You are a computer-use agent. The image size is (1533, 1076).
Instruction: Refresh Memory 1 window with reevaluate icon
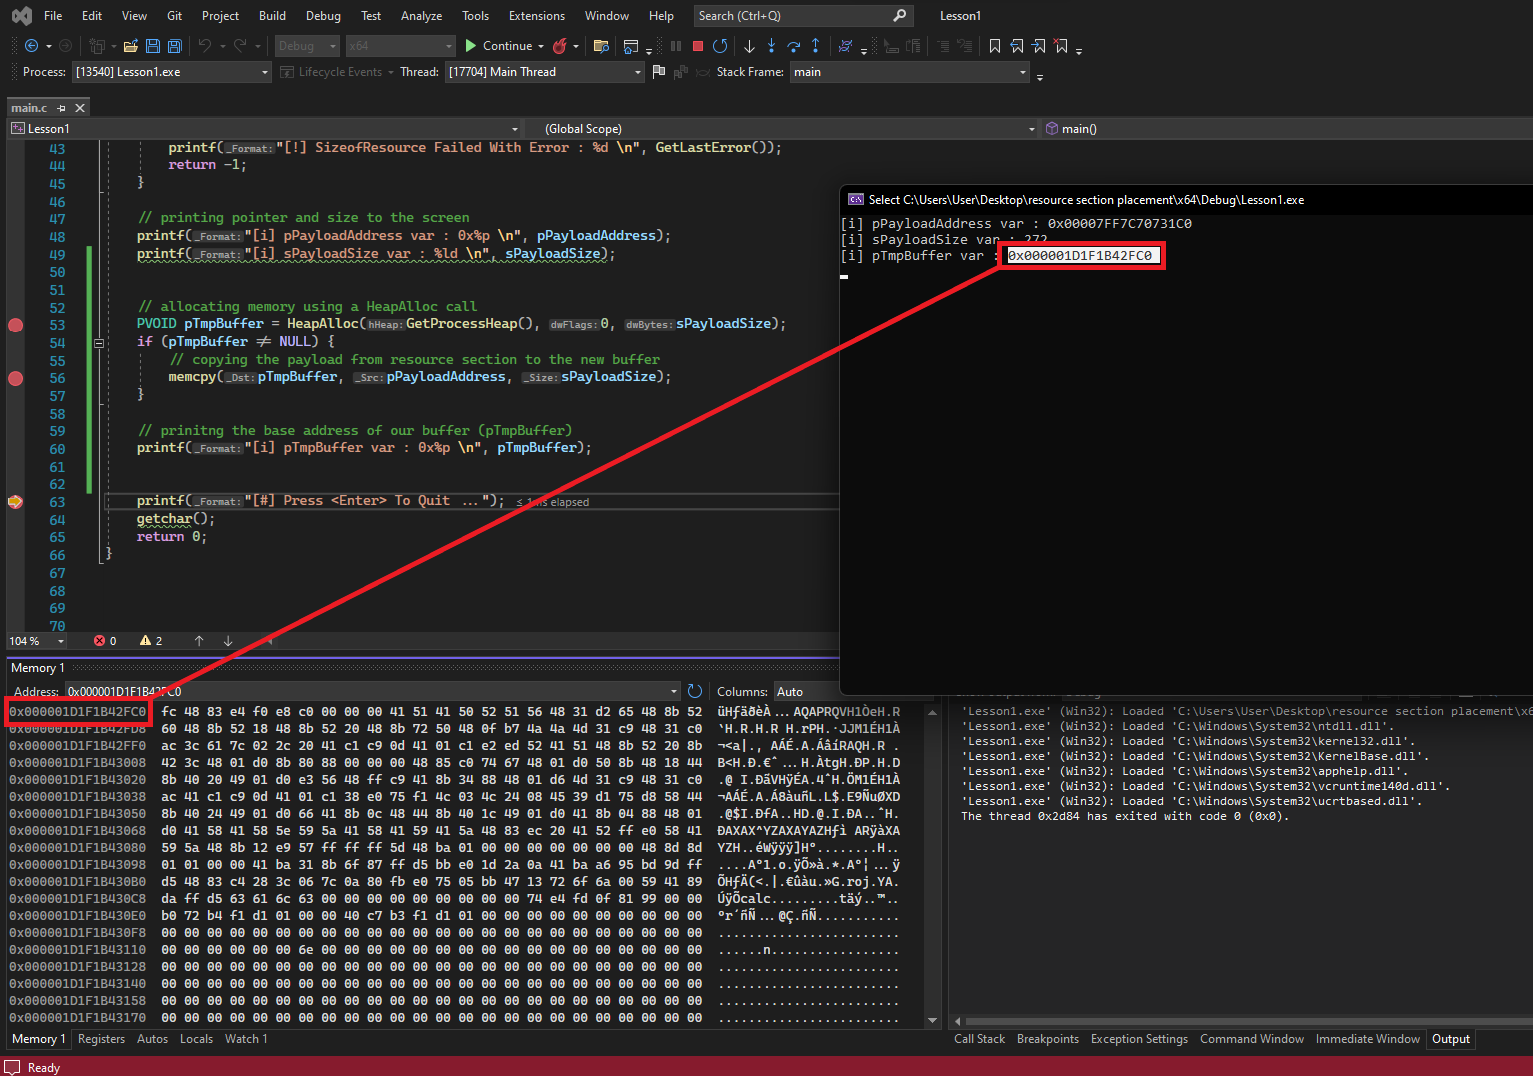pyautogui.click(x=695, y=691)
